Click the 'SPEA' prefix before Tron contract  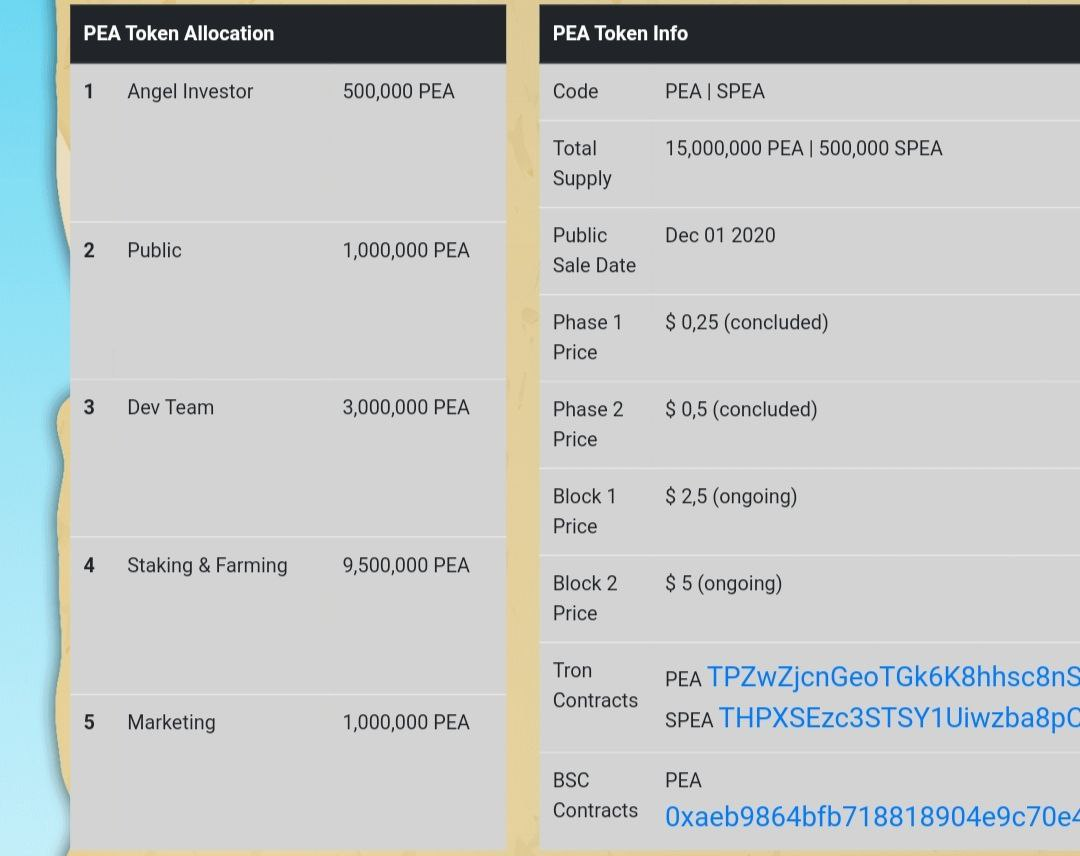pyautogui.click(x=688, y=720)
